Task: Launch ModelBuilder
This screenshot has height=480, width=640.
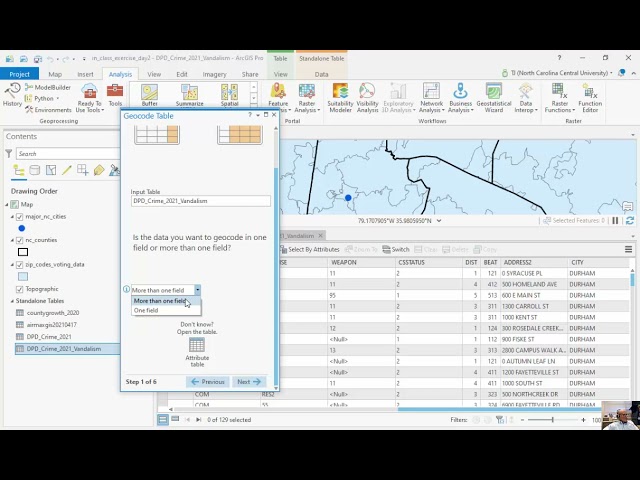Action: pos(48,87)
